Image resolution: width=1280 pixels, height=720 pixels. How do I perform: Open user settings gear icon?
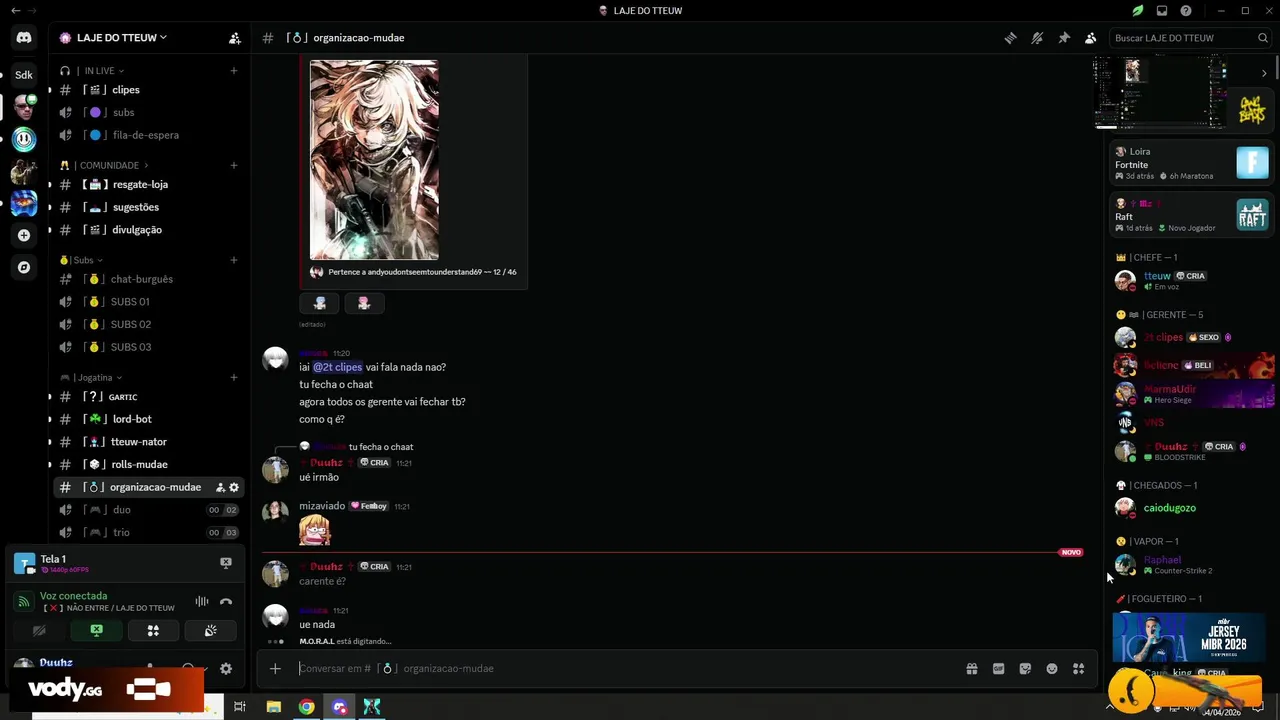click(226, 668)
